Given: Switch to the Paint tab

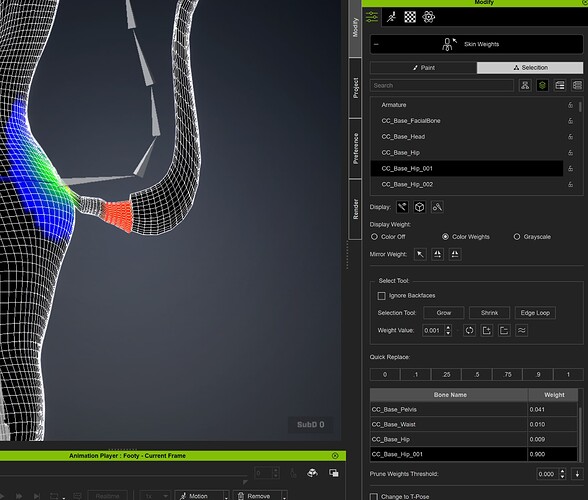Looking at the screenshot, I should (423, 68).
